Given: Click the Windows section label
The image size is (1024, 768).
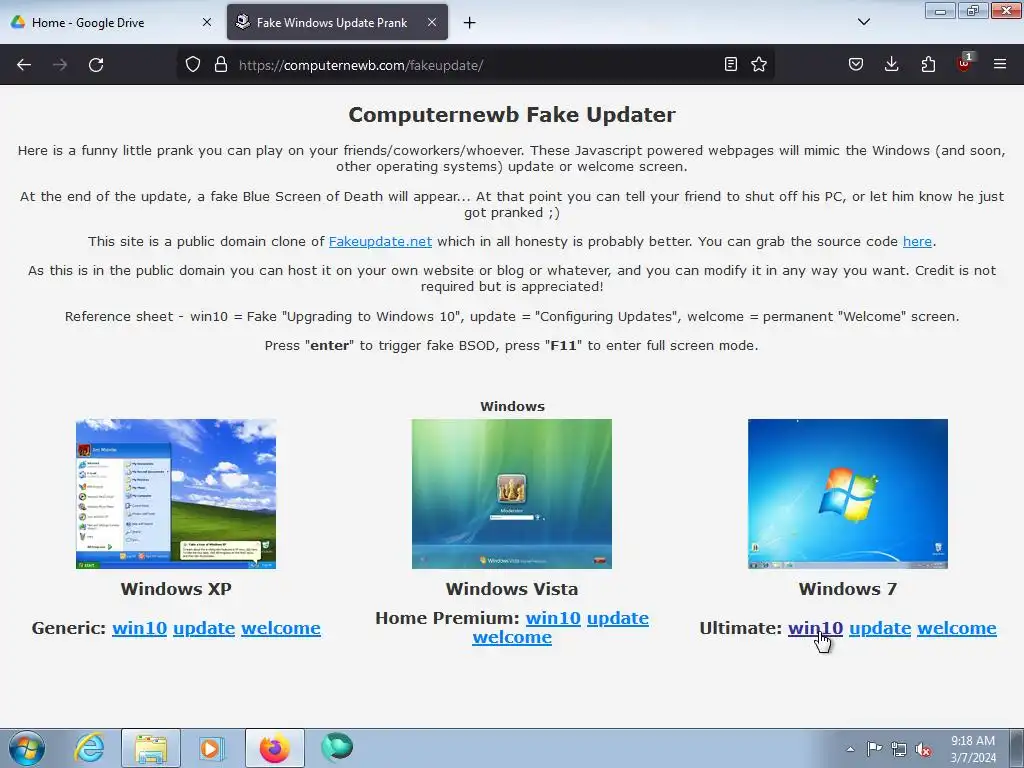Looking at the screenshot, I should pyautogui.click(x=512, y=406).
